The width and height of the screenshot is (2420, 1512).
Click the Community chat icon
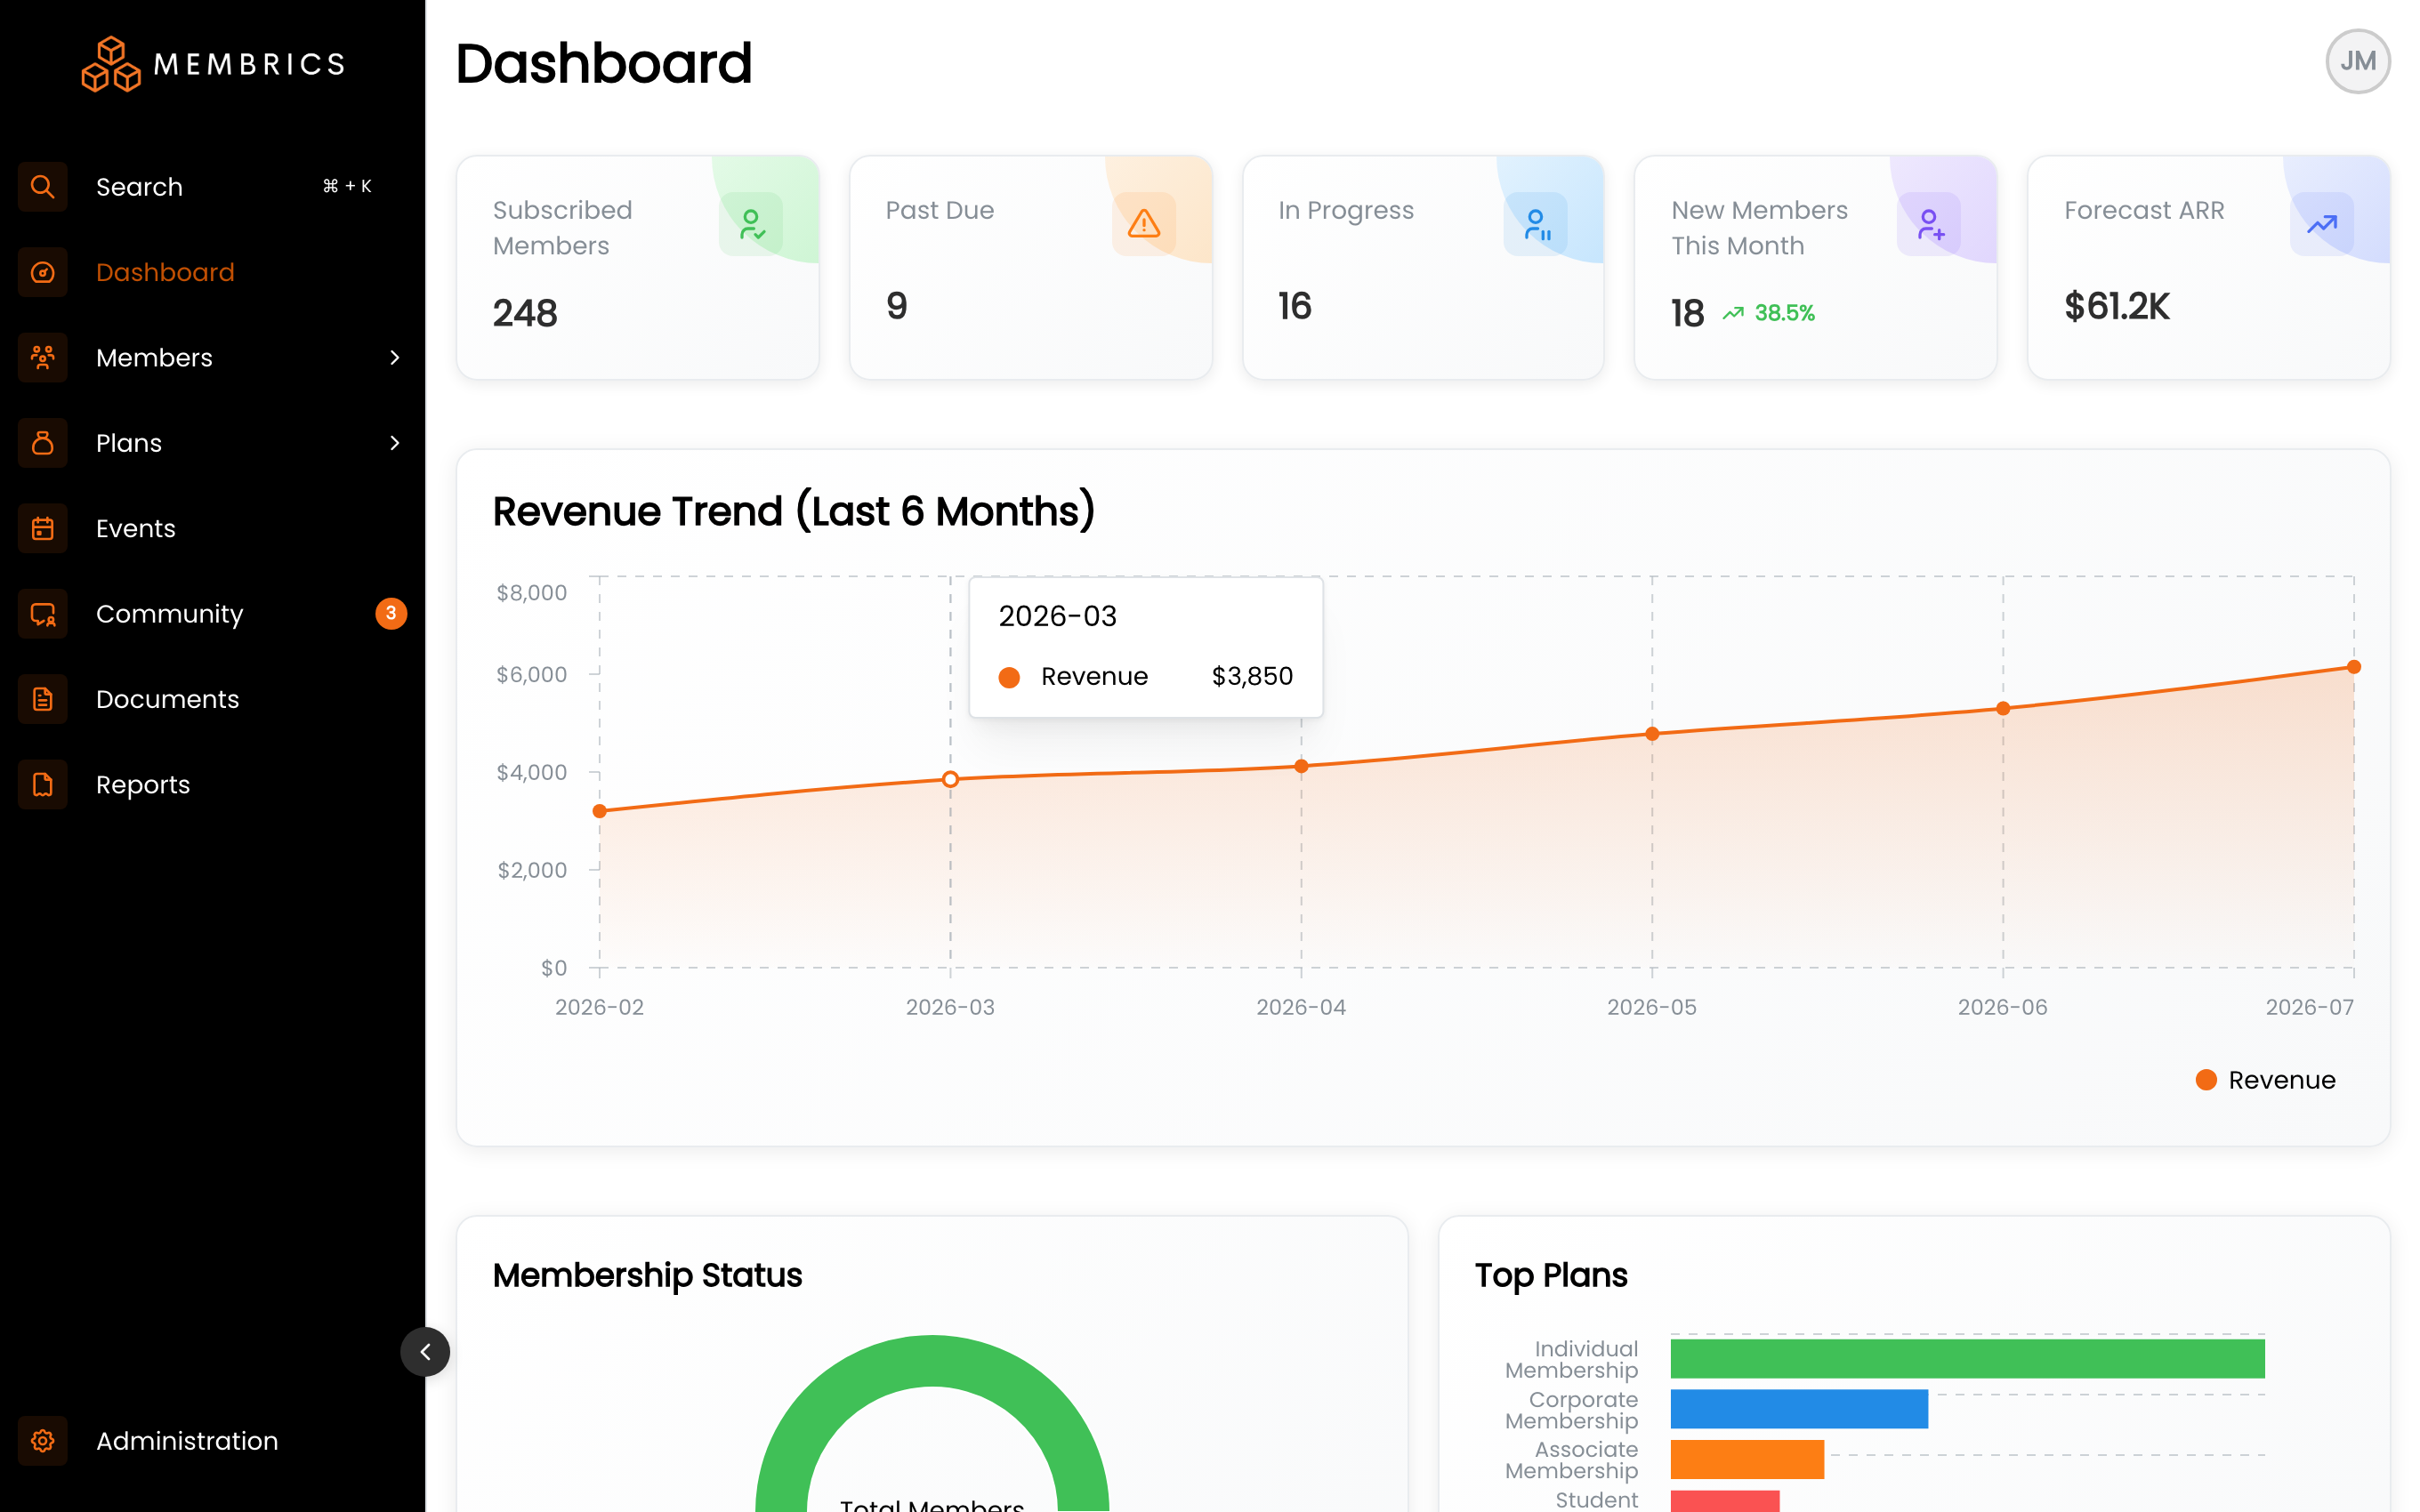coord(42,614)
